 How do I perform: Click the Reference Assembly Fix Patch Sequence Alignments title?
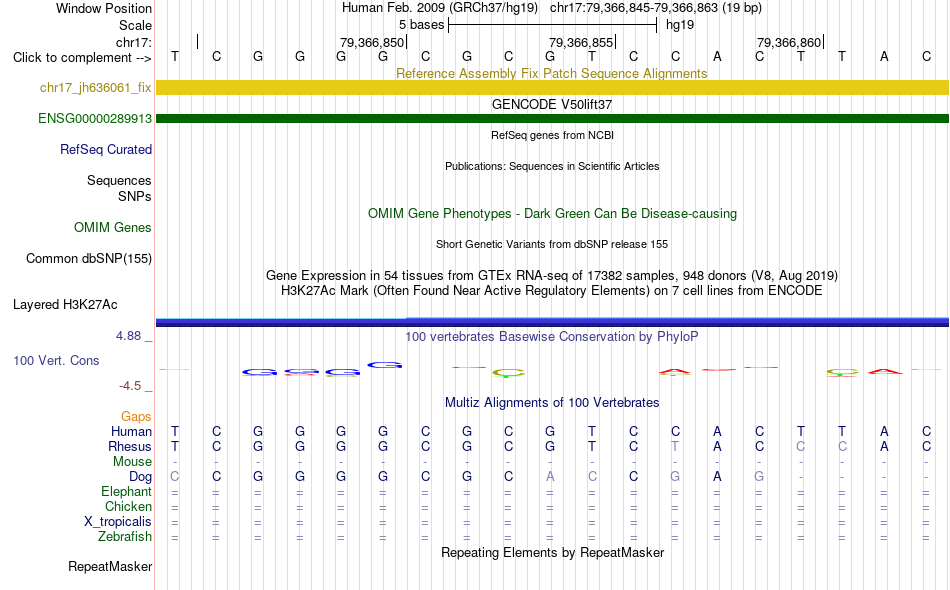tap(552, 73)
